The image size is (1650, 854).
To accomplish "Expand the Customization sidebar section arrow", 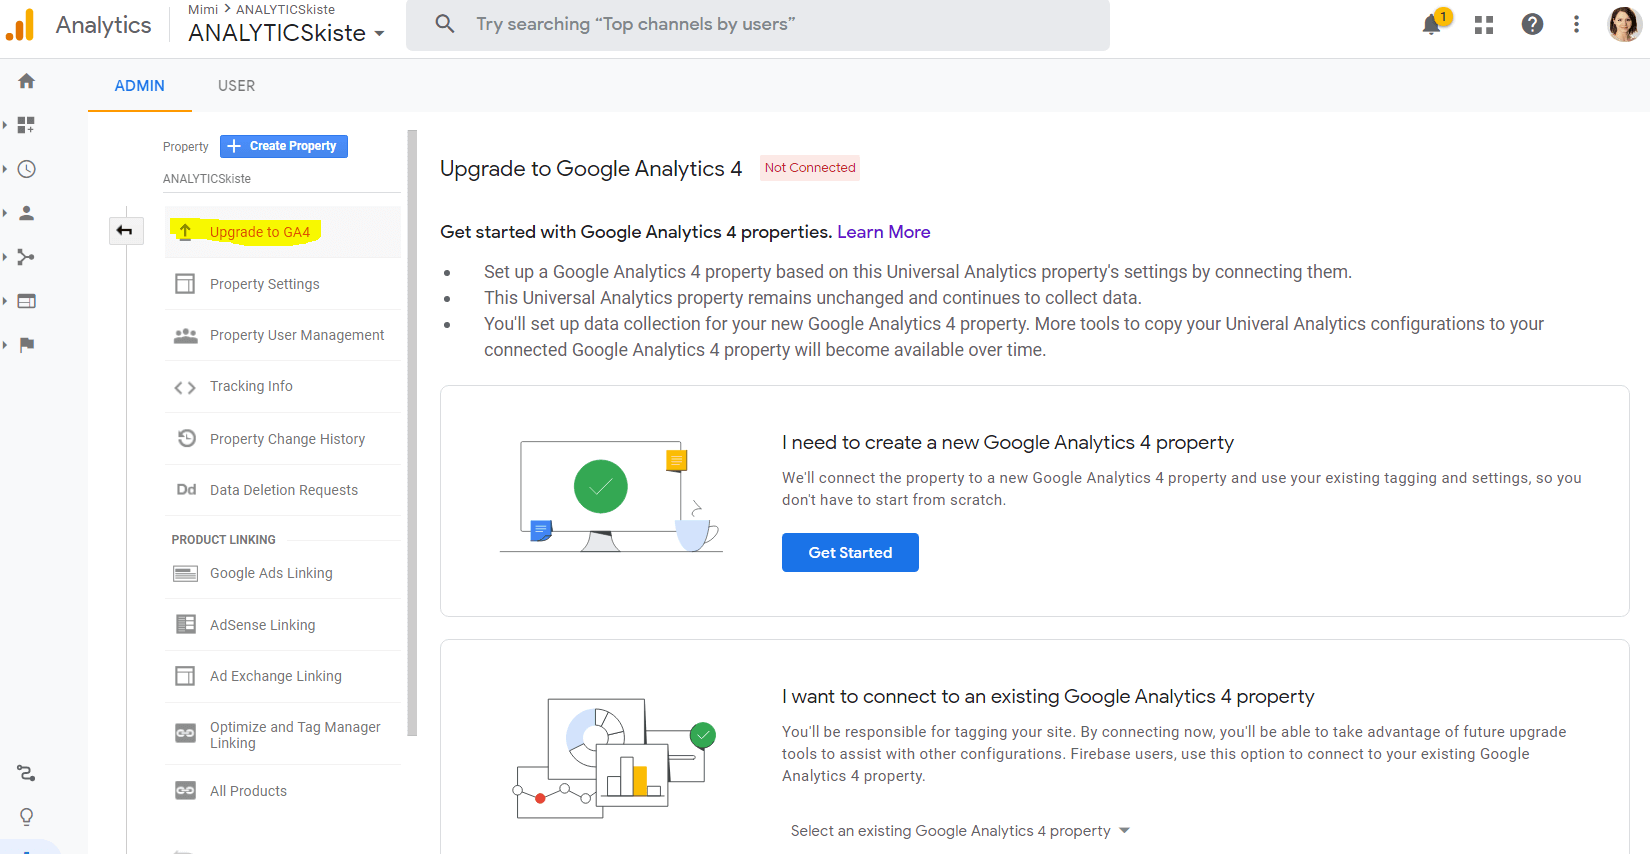I will 6,125.
